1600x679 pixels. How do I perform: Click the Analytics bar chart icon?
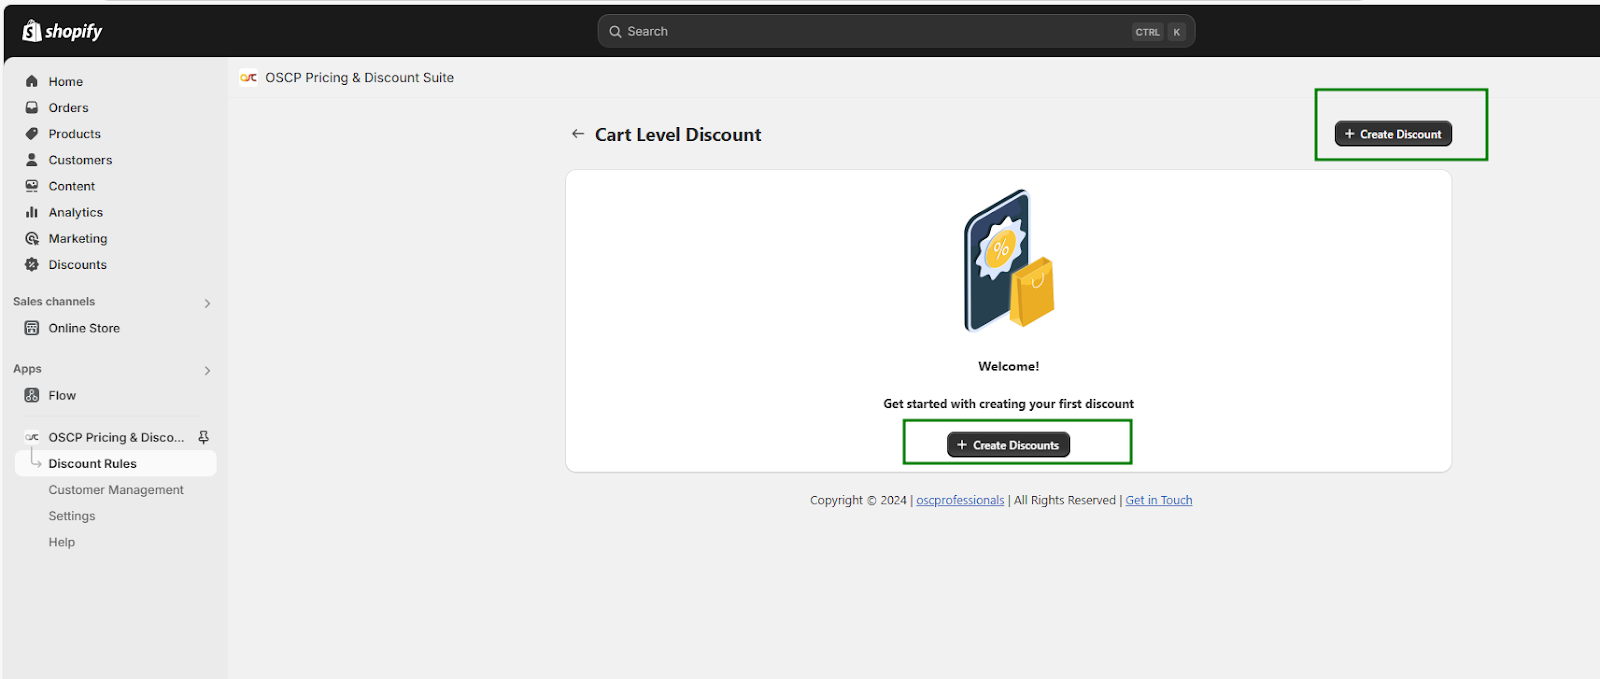pos(32,212)
